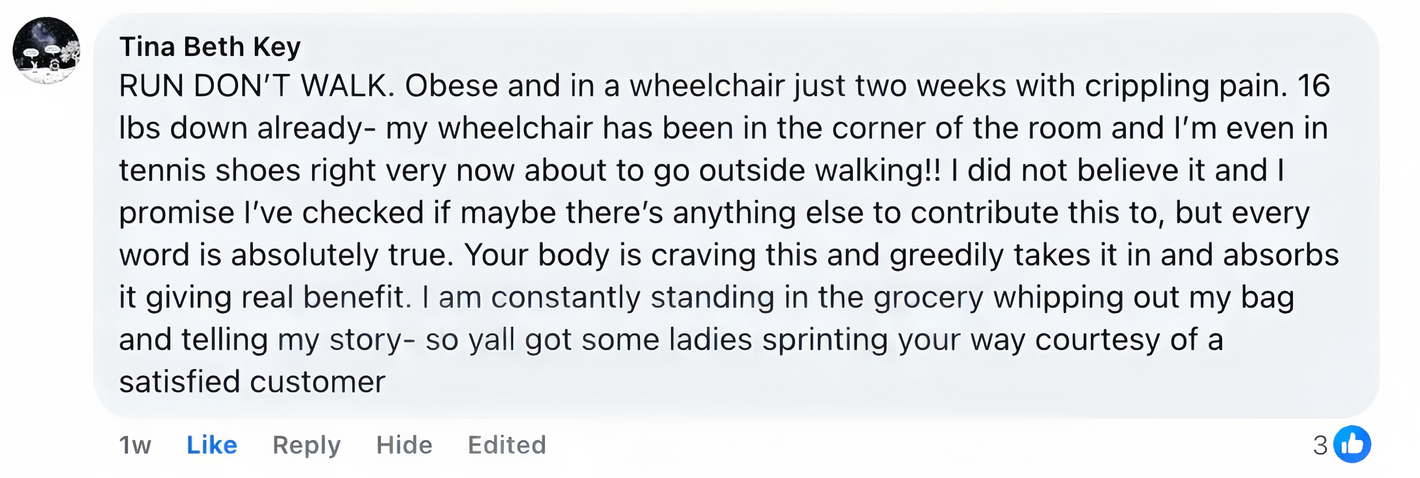Screen dimensions: 1420x478
Task: Open the 1w timestamp link
Action: pos(135,445)
